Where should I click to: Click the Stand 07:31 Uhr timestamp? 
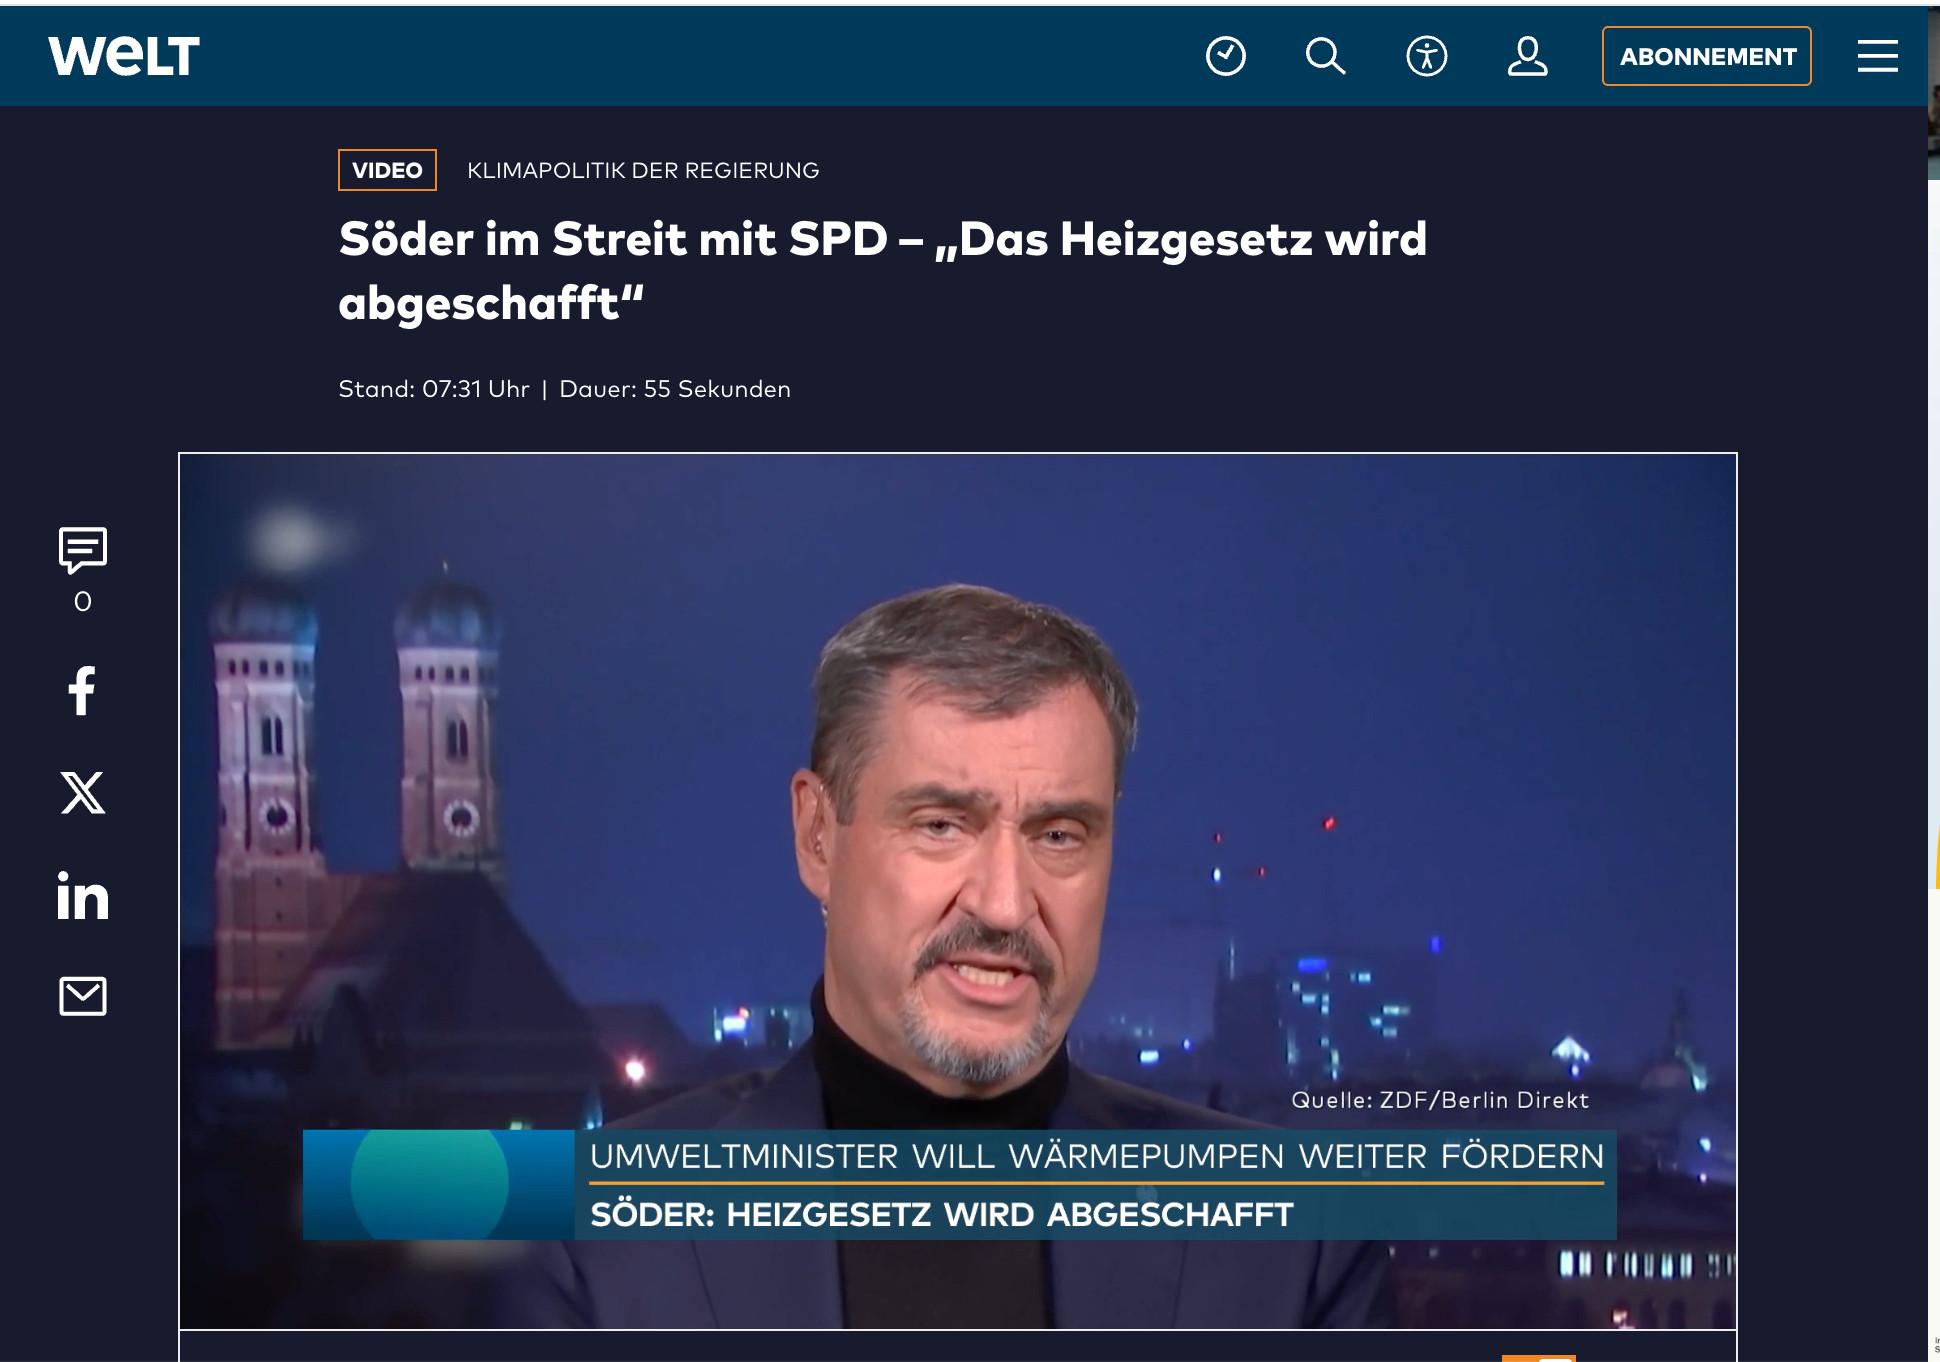tap(434, 389)
